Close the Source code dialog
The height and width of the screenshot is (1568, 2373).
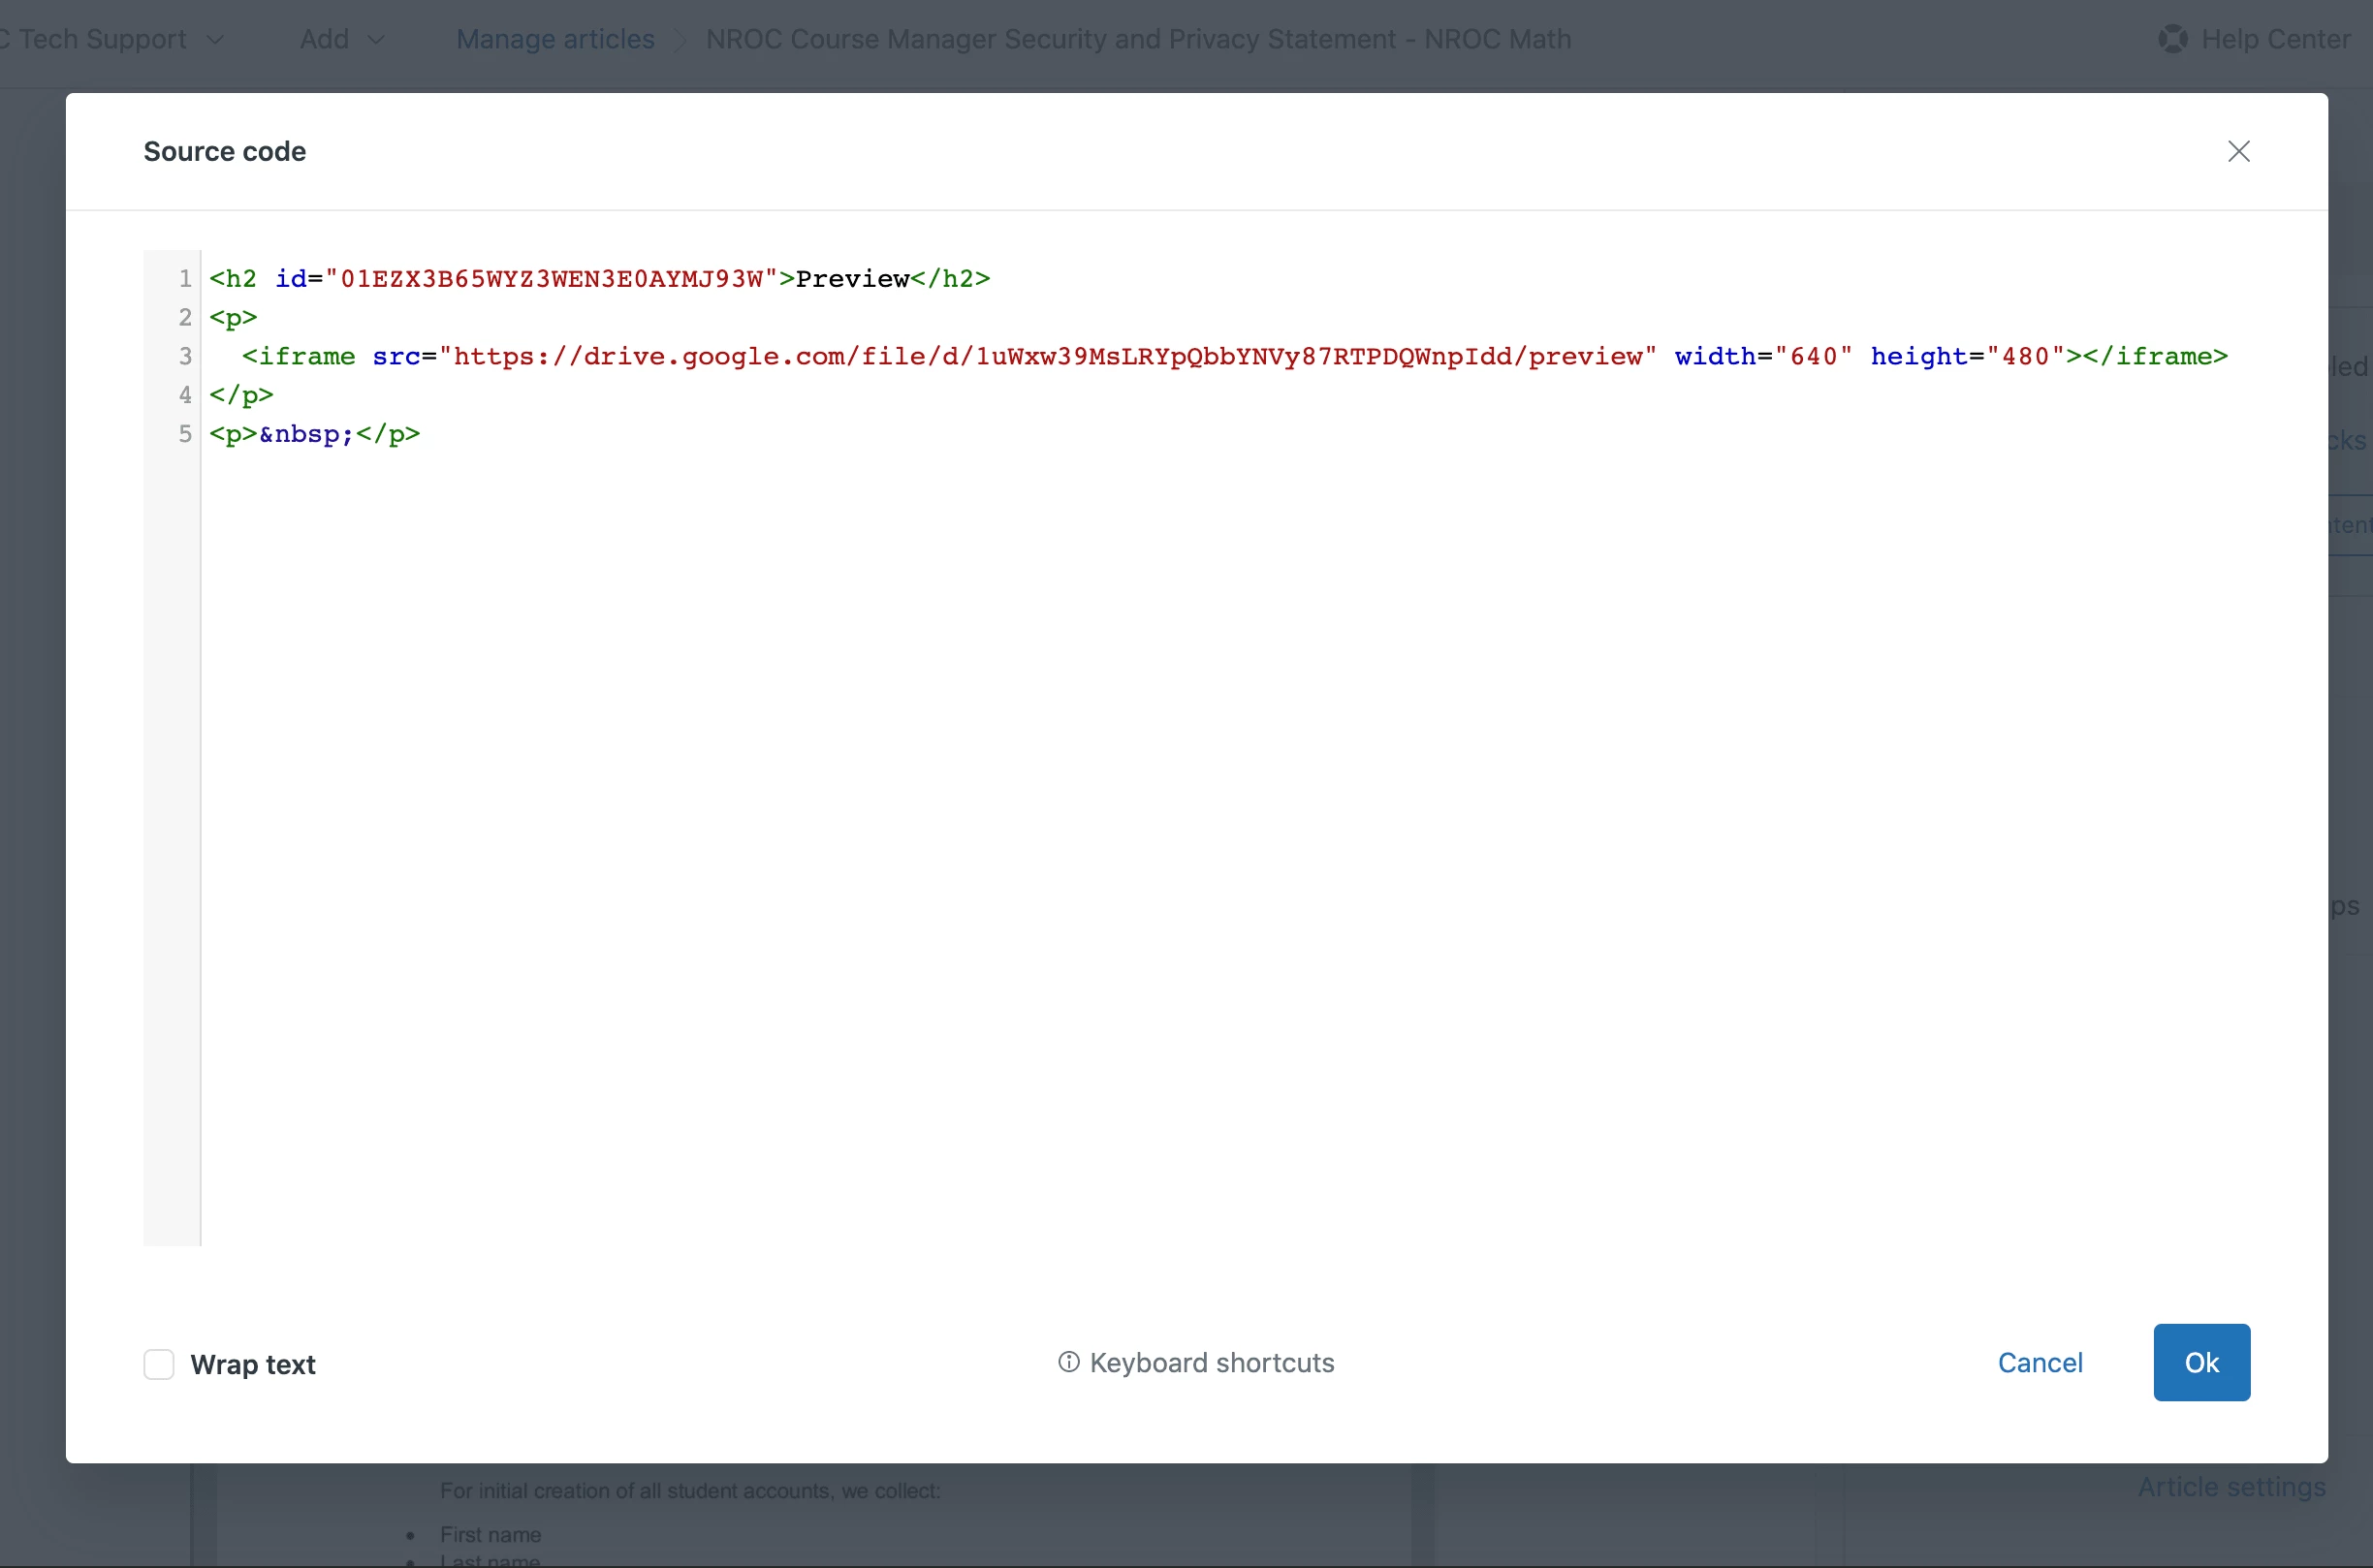click(2238, 151)
